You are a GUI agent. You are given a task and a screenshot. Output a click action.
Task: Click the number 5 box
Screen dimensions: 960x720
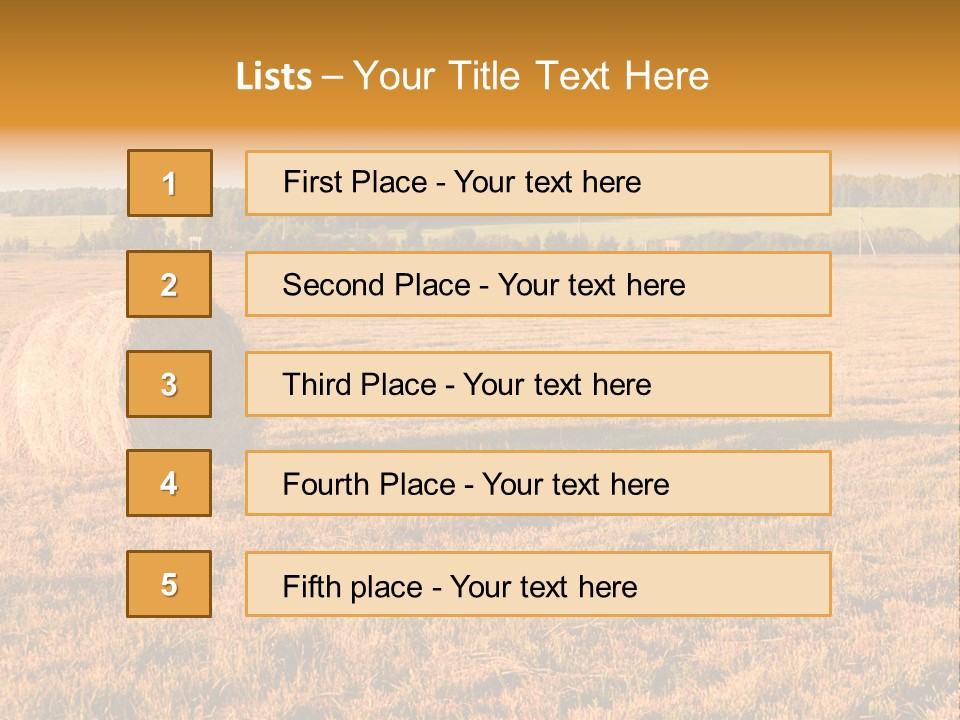pyautogui.click(x=169, y=584)
